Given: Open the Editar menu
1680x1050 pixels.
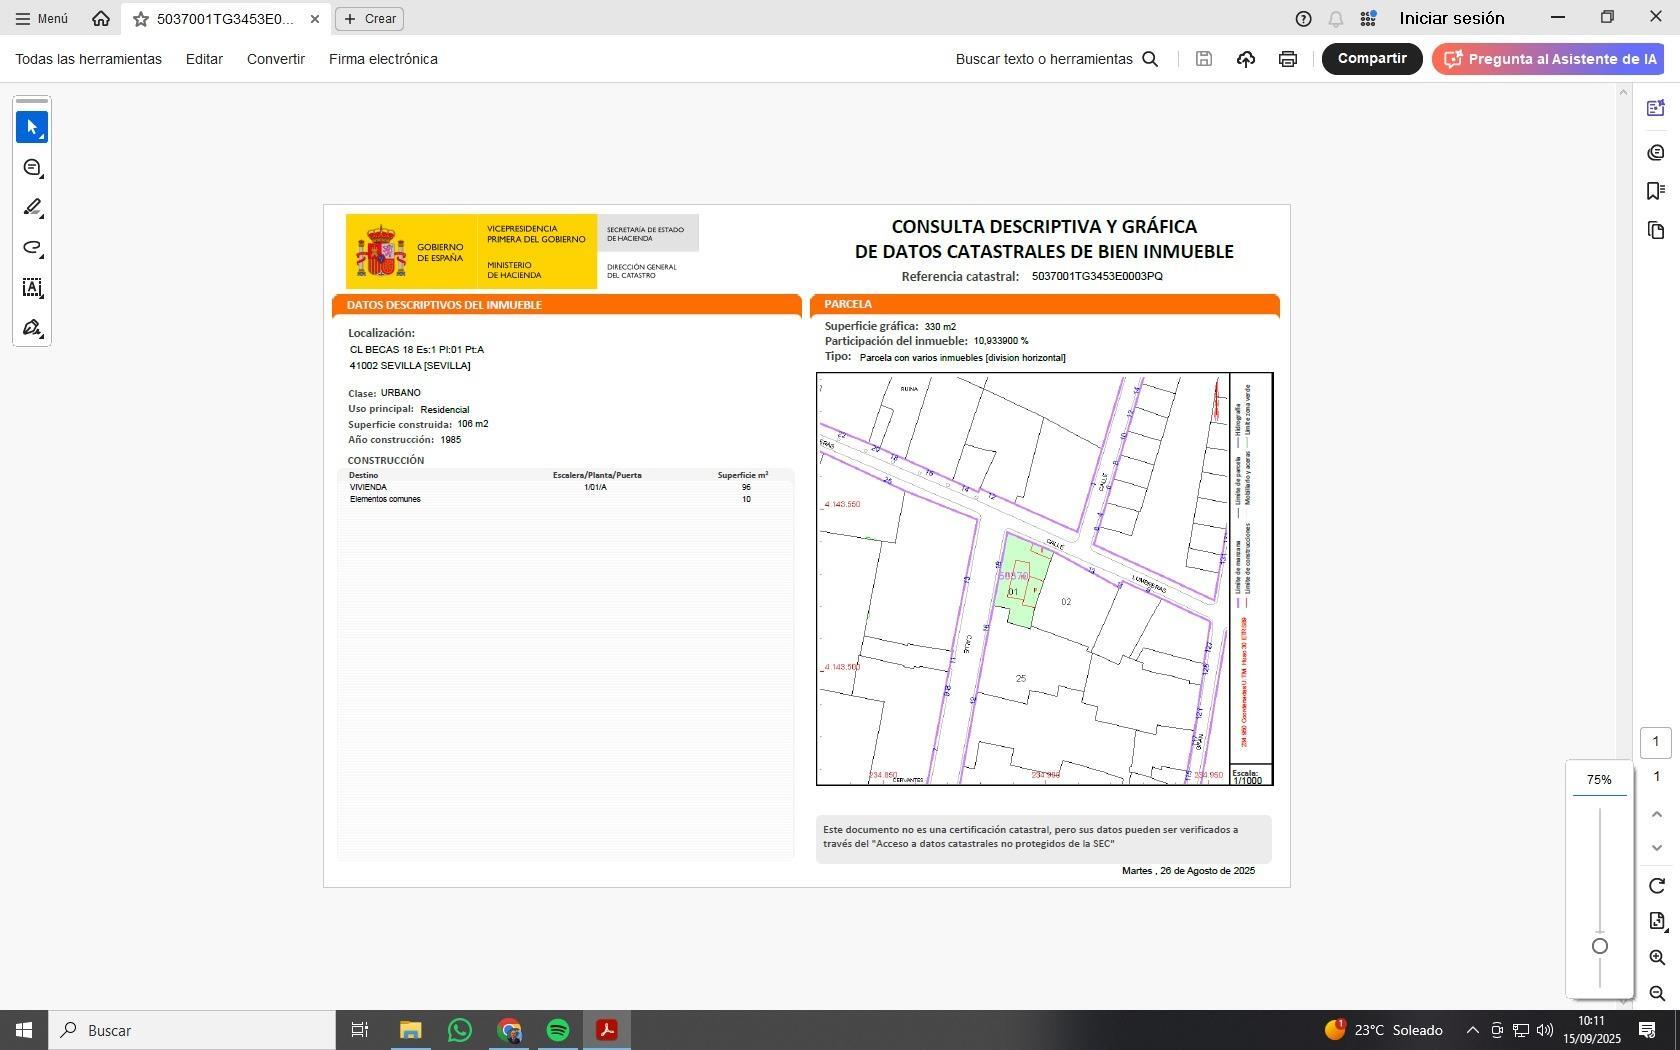Looking at the screenshot, I should 204,59.
